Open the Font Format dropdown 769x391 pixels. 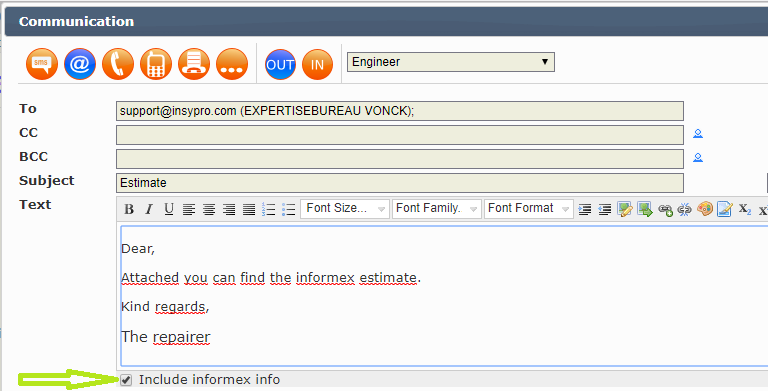tap(528, 209)
